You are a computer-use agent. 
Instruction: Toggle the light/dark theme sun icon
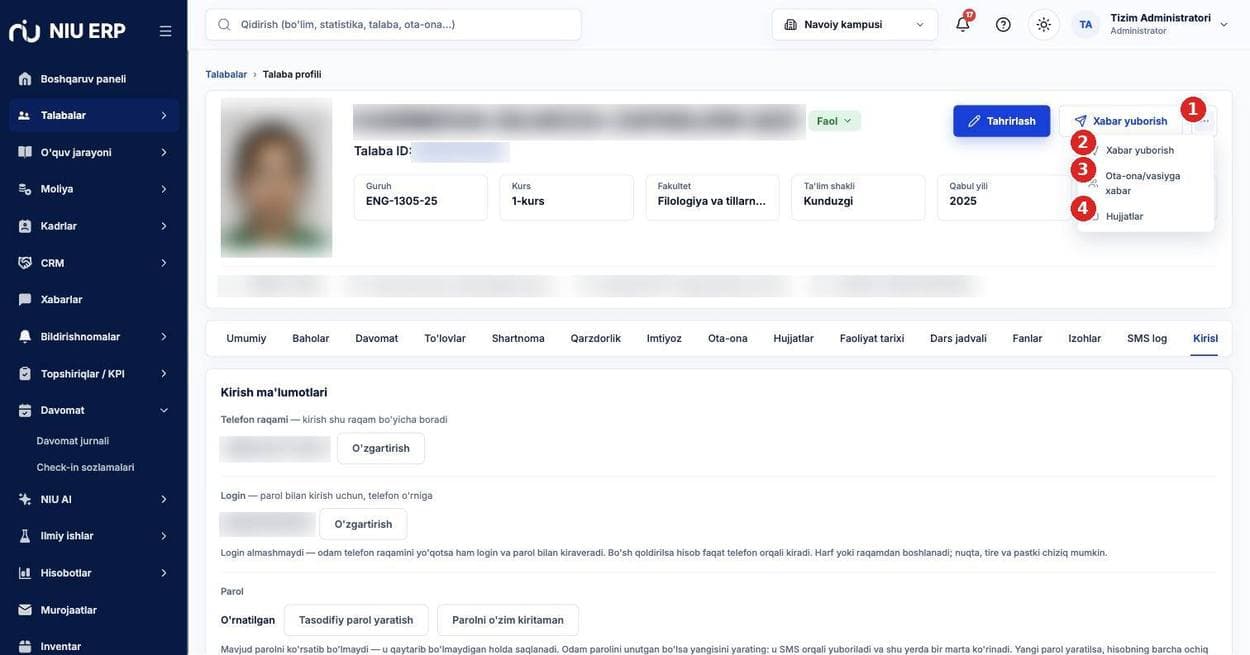(x=1044, y=24)
